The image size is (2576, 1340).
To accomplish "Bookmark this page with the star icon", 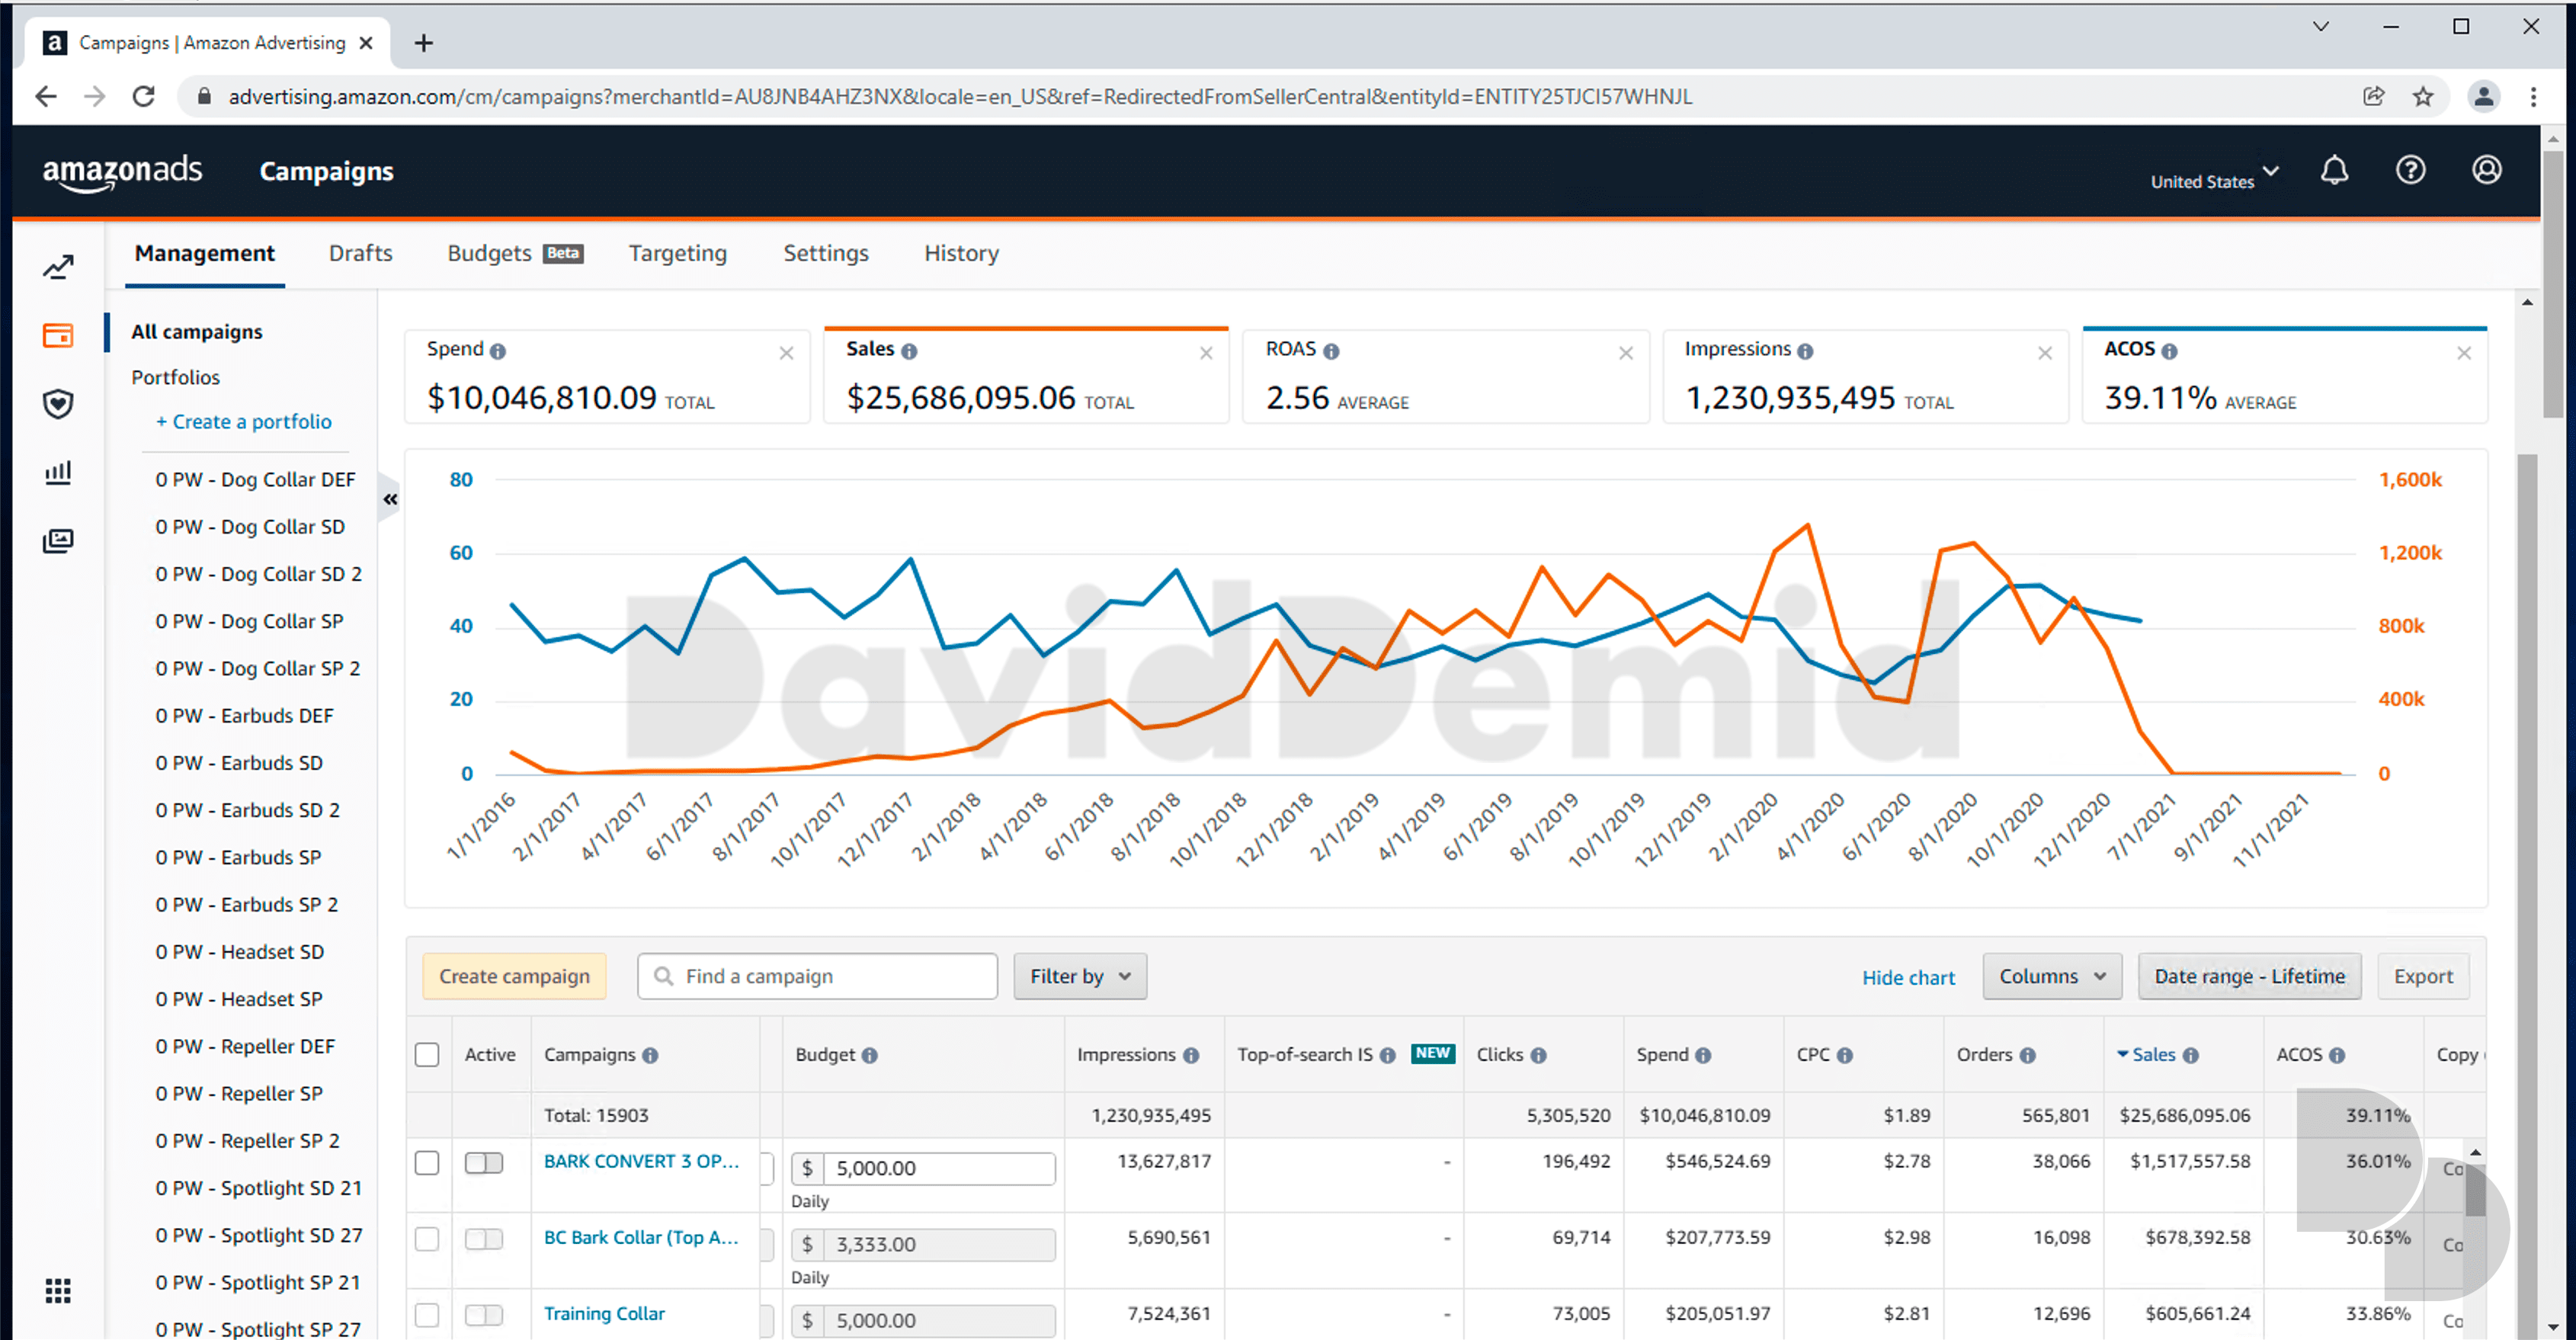I will (2422, 97).
